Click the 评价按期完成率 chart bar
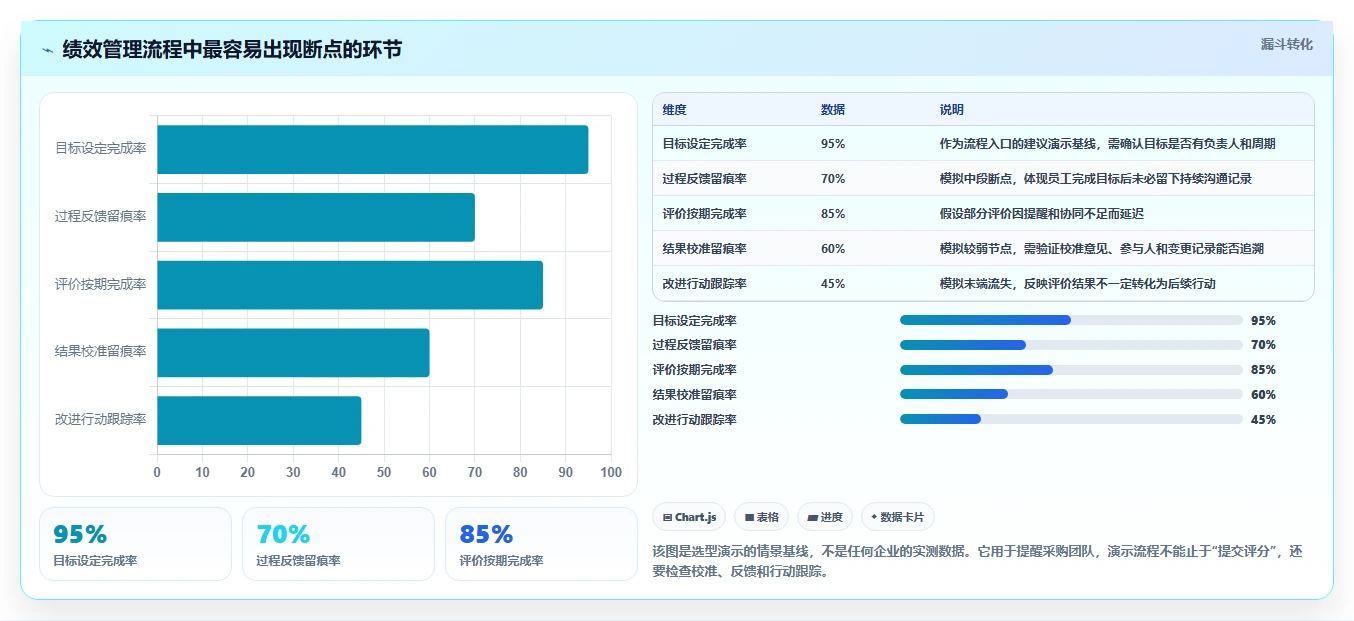 click(350, 285)
